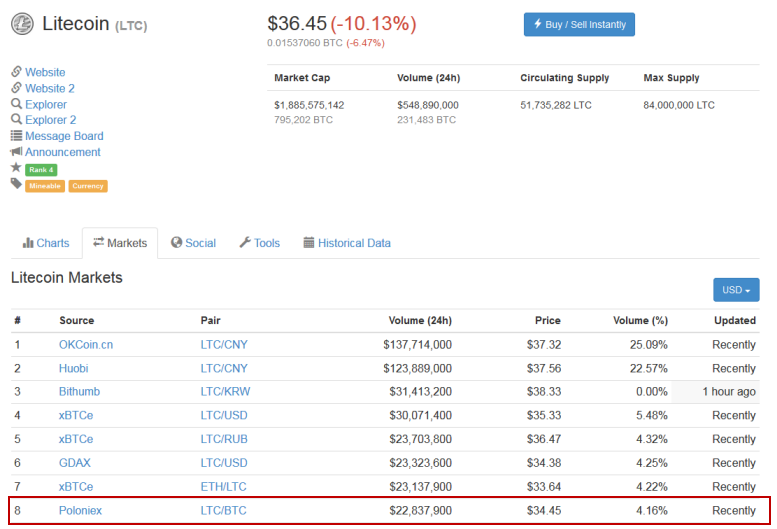777x529 pixels.
Task: Click the 84,000,000 LTC max supply
Action: tap(679, 105)
